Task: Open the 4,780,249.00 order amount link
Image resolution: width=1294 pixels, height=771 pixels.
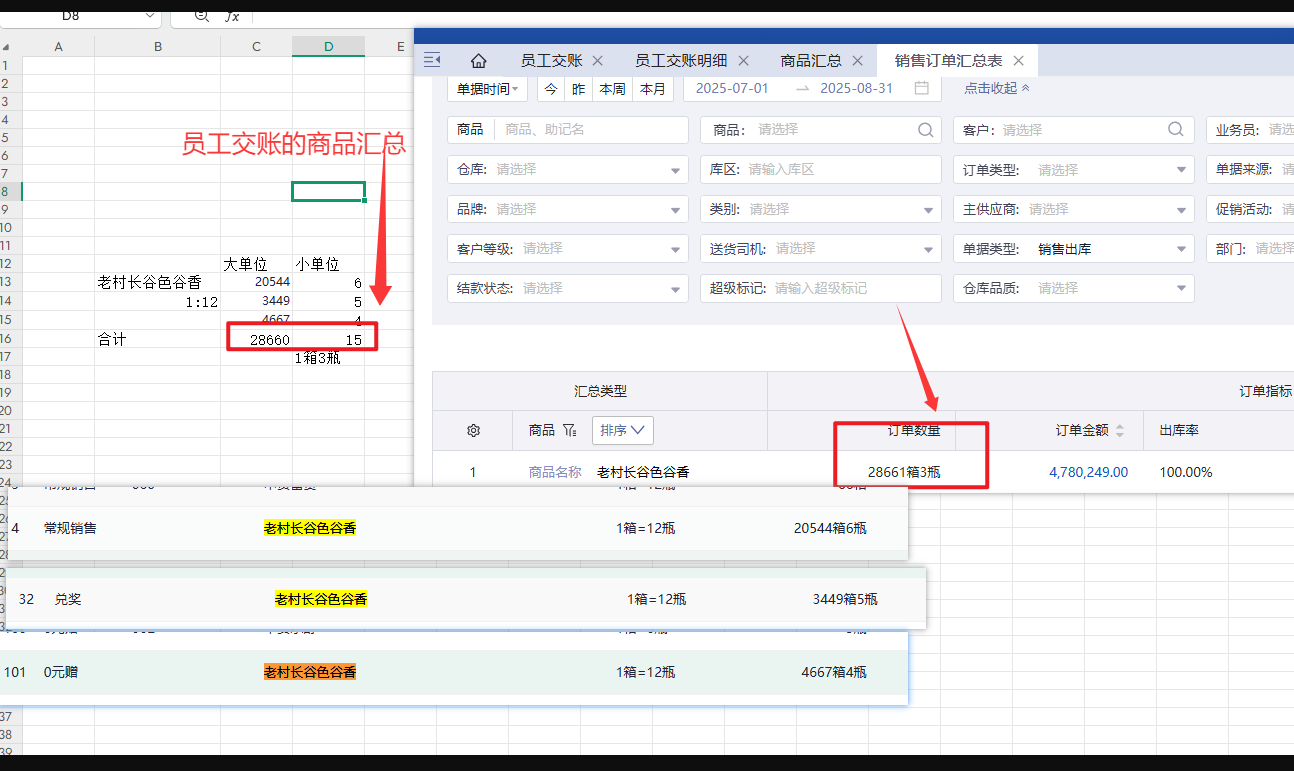Action: pyautogui.click(x=1088, y=472)
